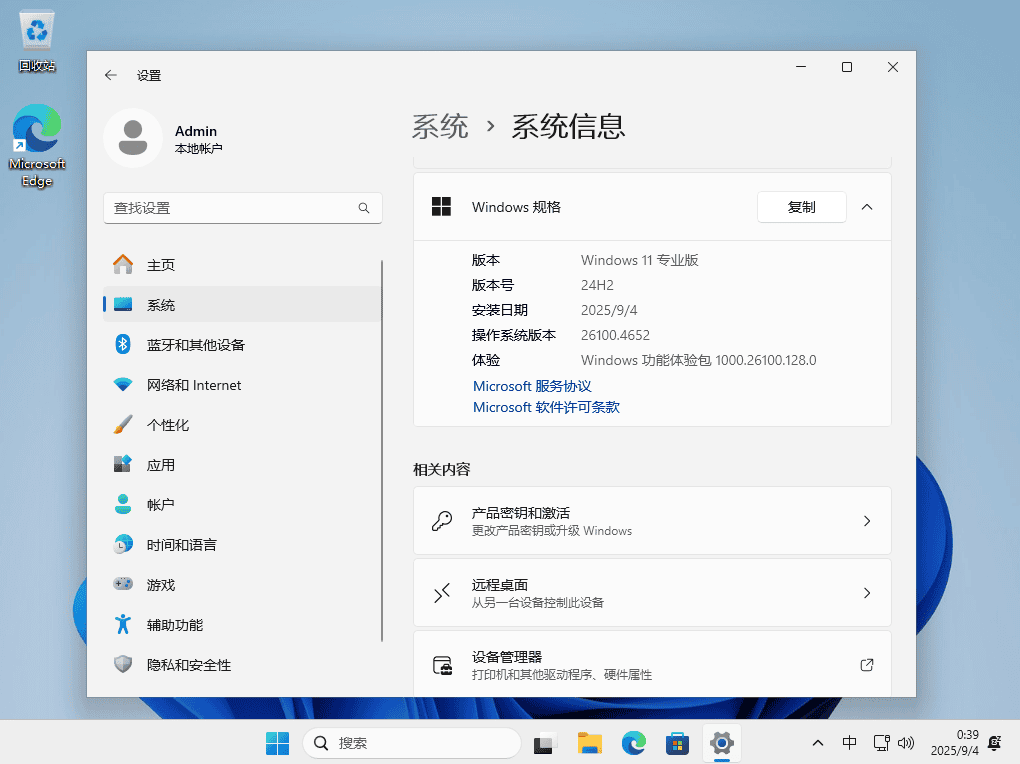The height and width of the screenshot is (764, 1020).
Task: Open the Windows Start menu
Action: 278,743
